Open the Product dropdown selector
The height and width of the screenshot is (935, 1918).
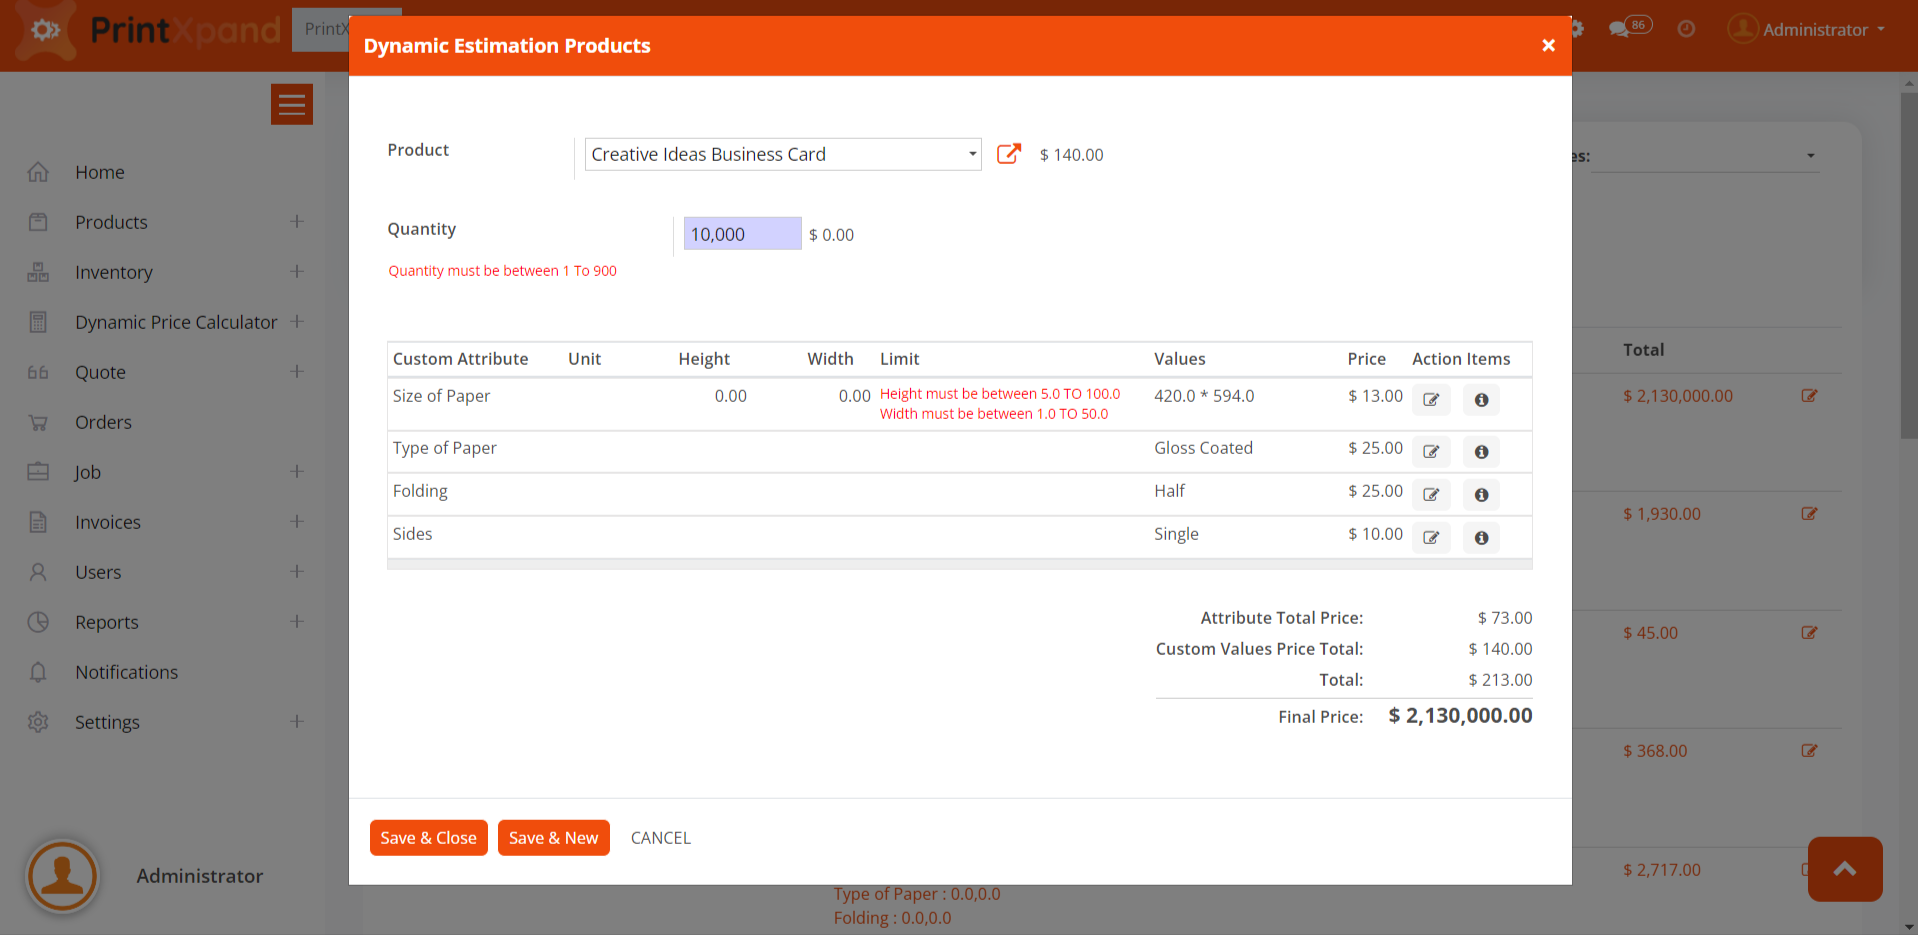click(782, 155)
